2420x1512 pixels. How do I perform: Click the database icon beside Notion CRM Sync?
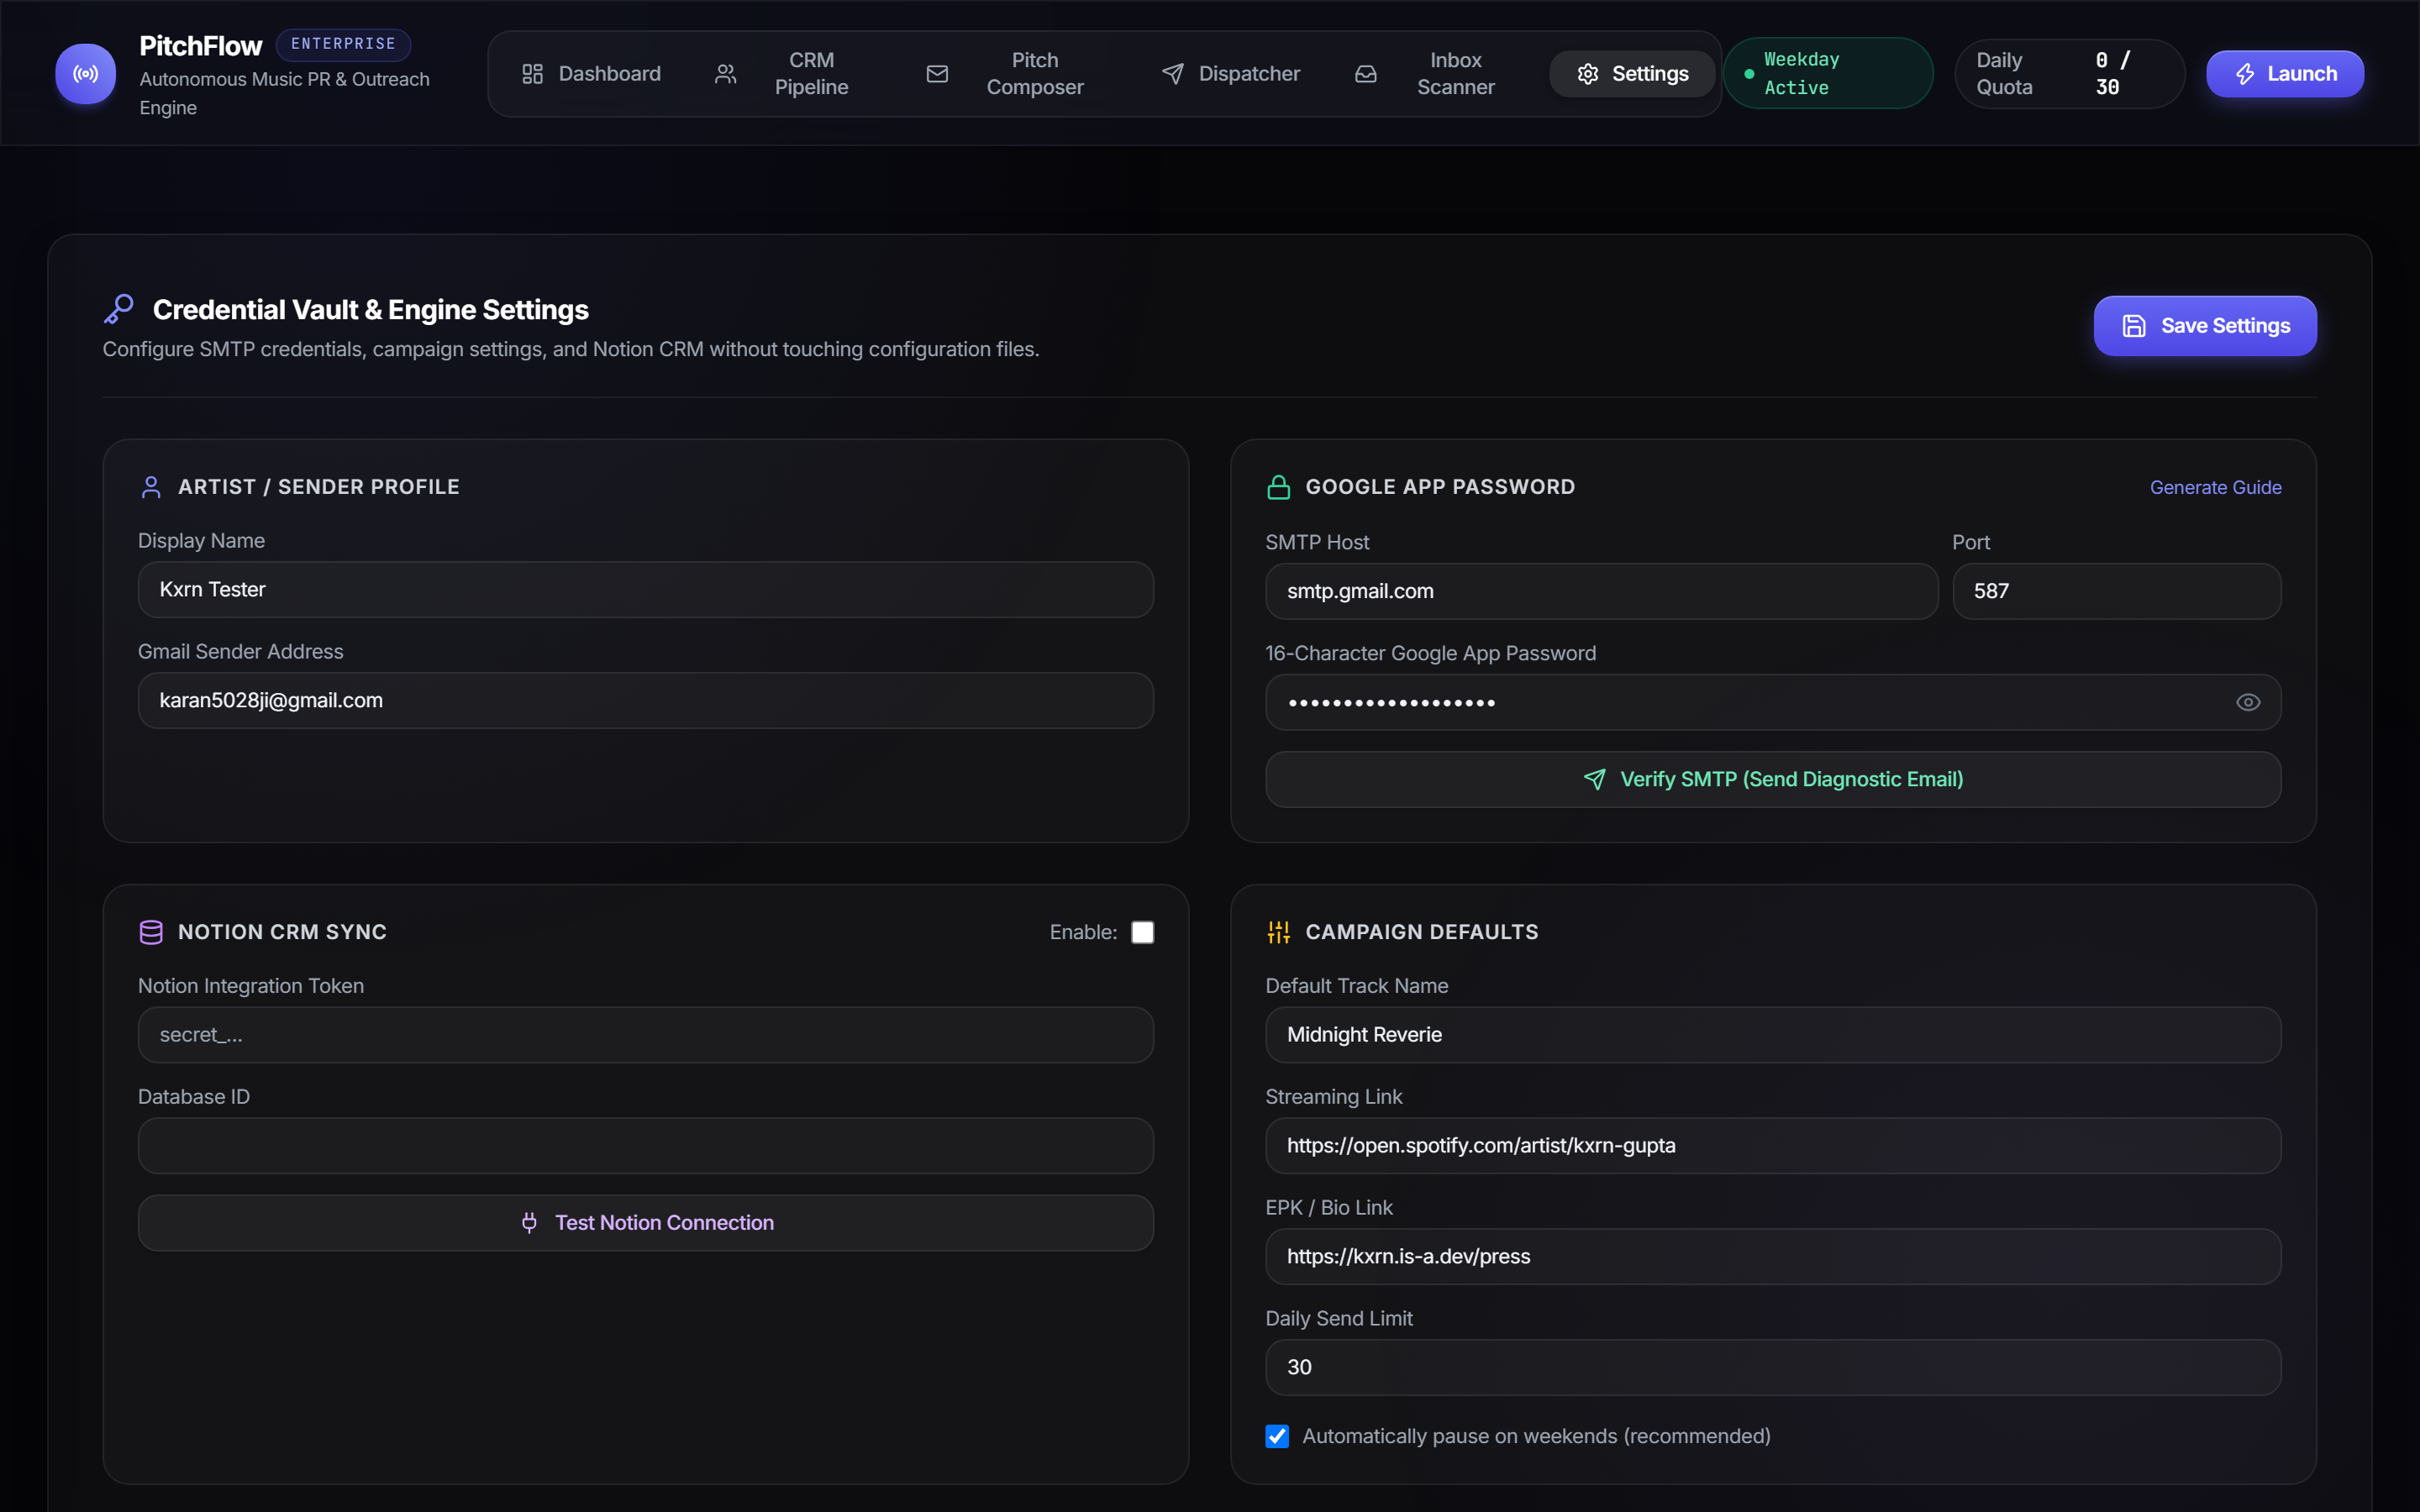151,932
